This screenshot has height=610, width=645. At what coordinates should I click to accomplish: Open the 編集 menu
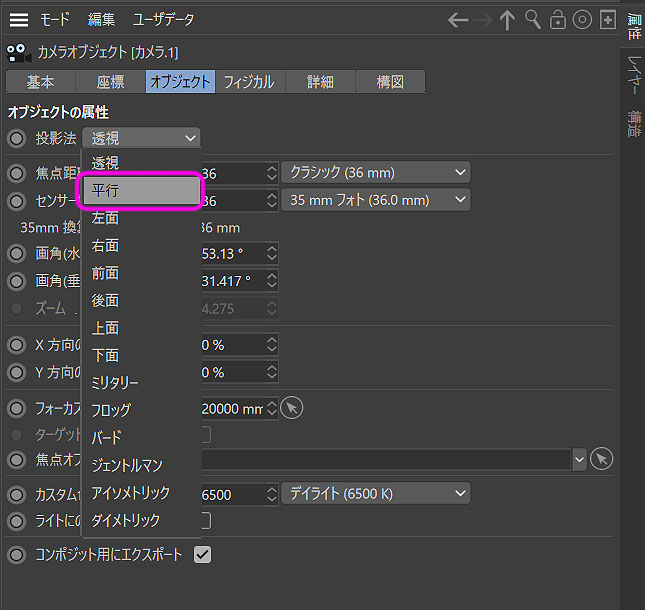point(101,19)
